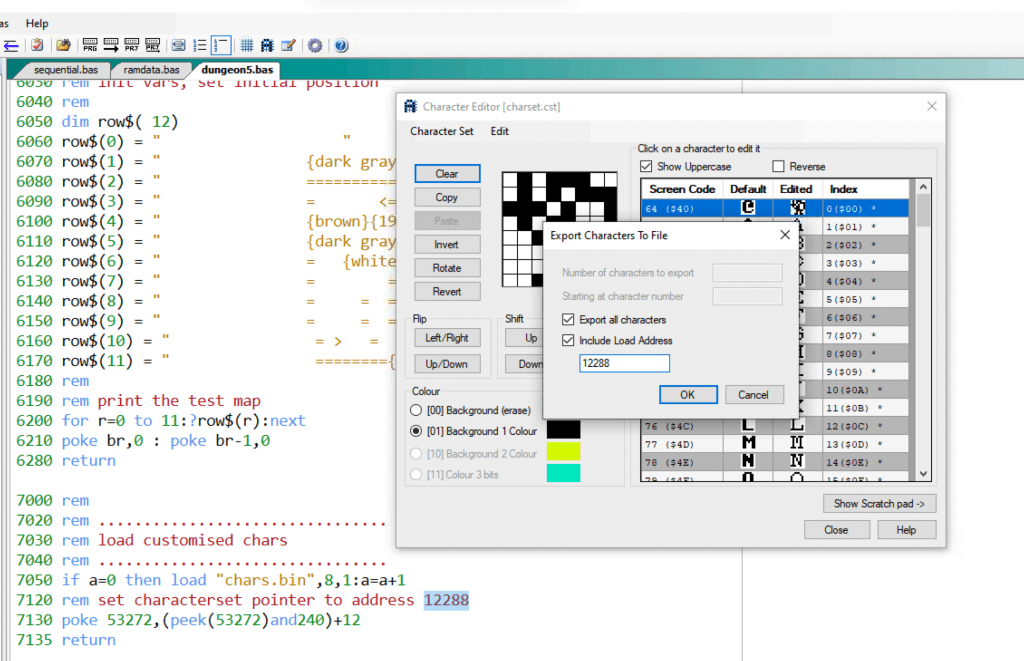Click the clipboard checkmark toolbar icon

pyautogui.click(x=38, y=45)
